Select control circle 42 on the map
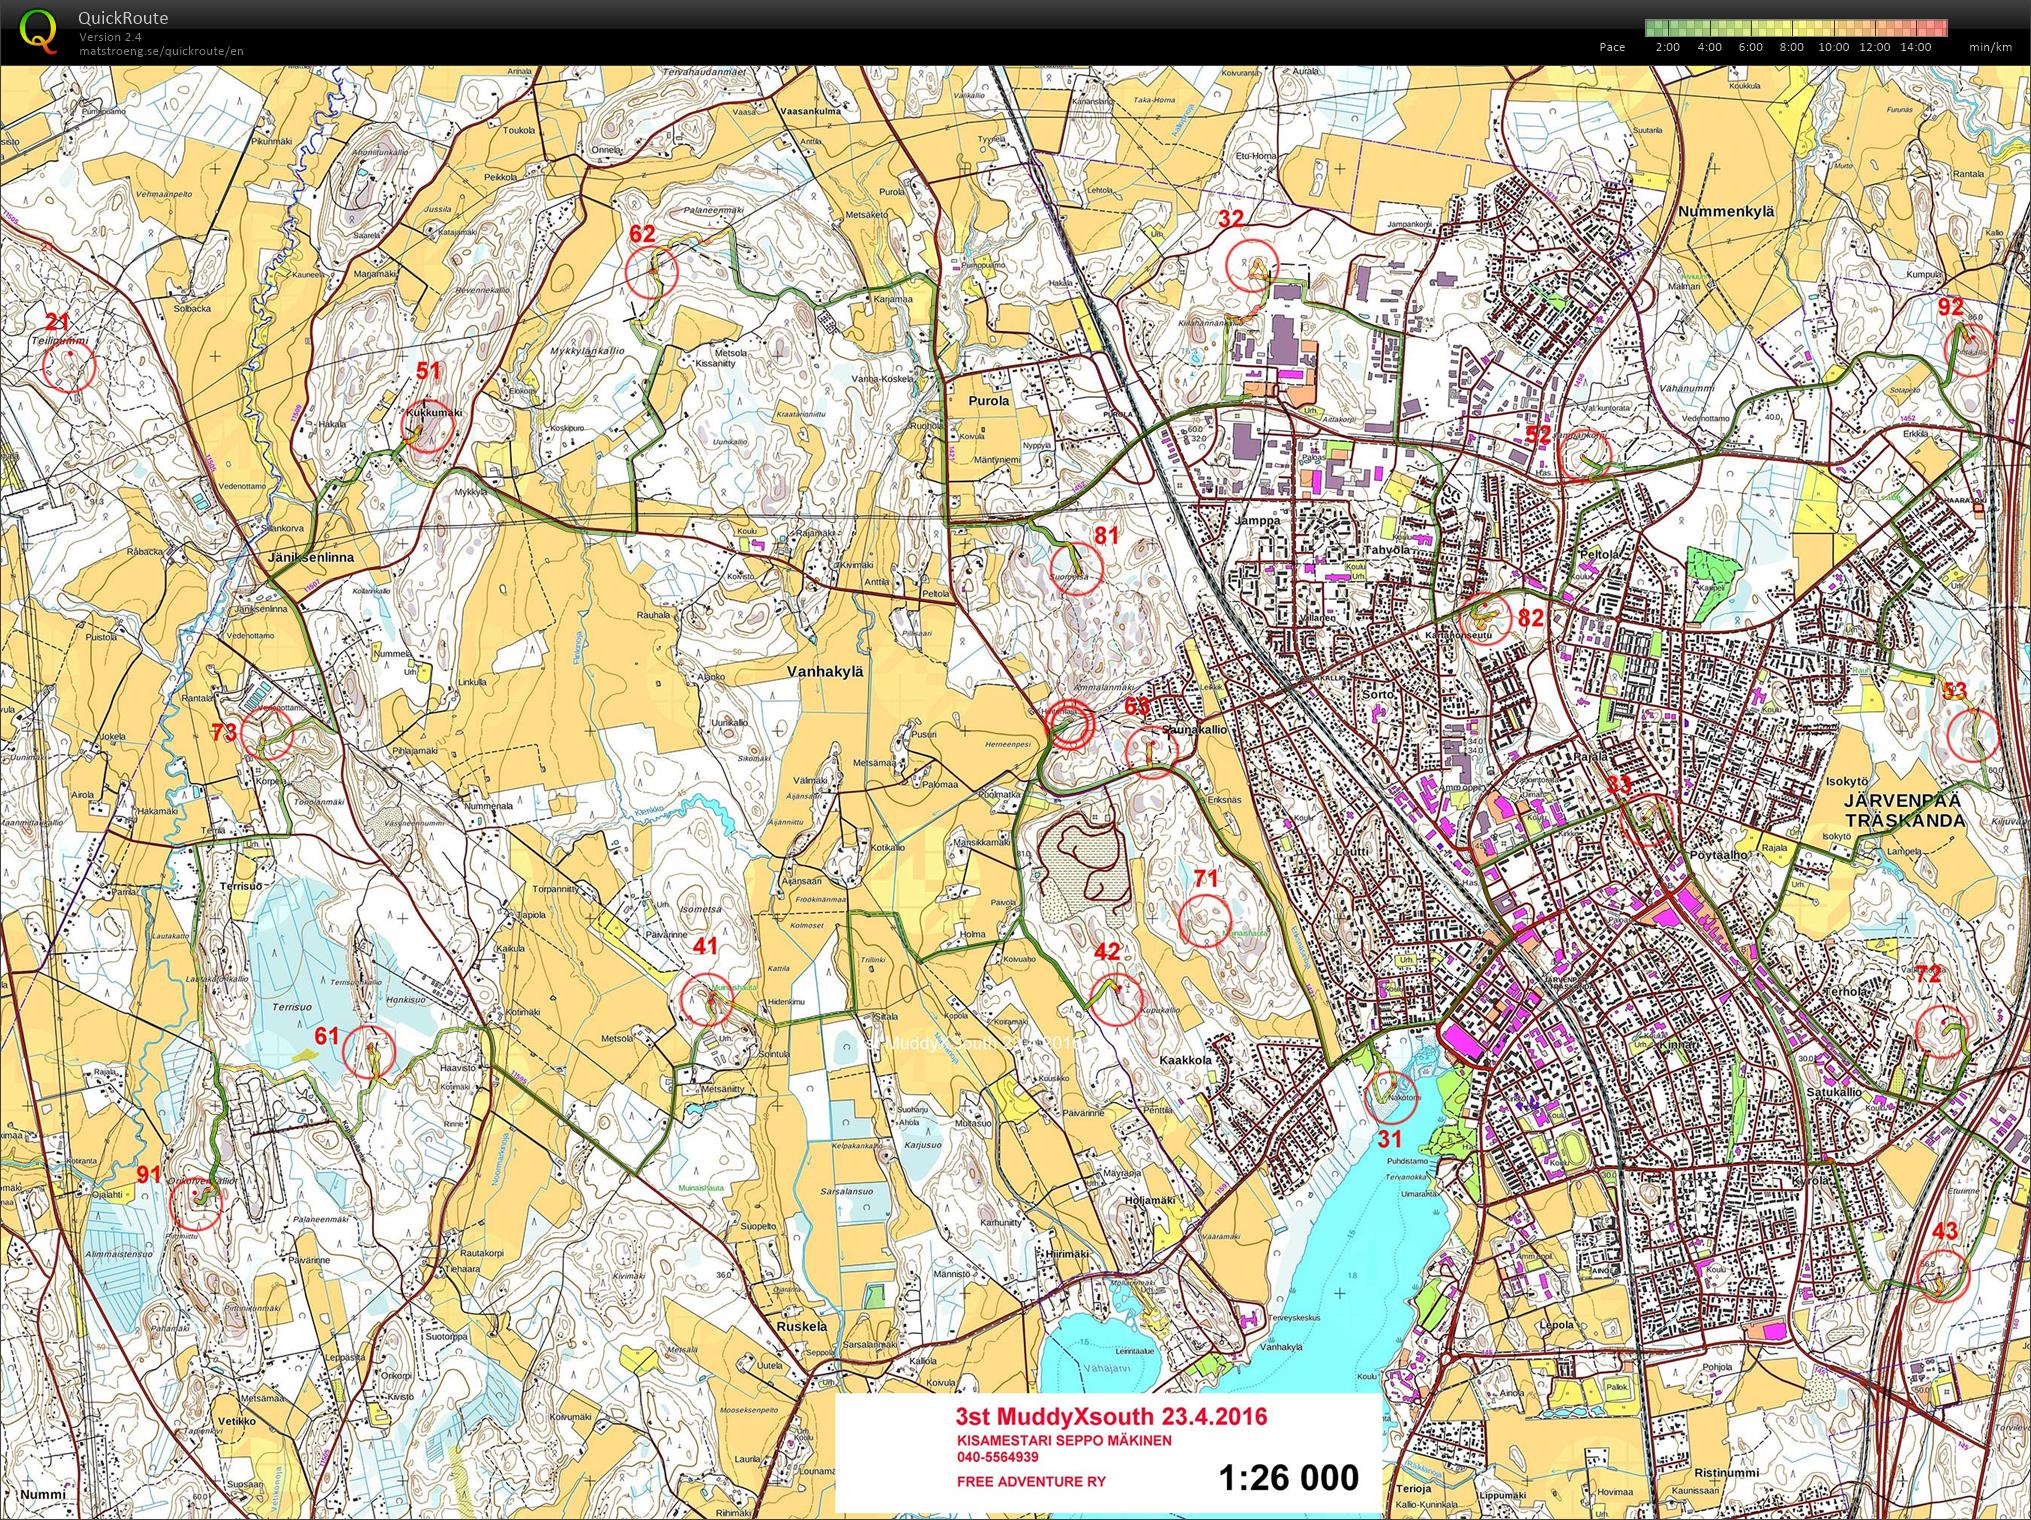Image resolution: width=2031 pixels, height=1520 pixels. tap(1116, 998)
